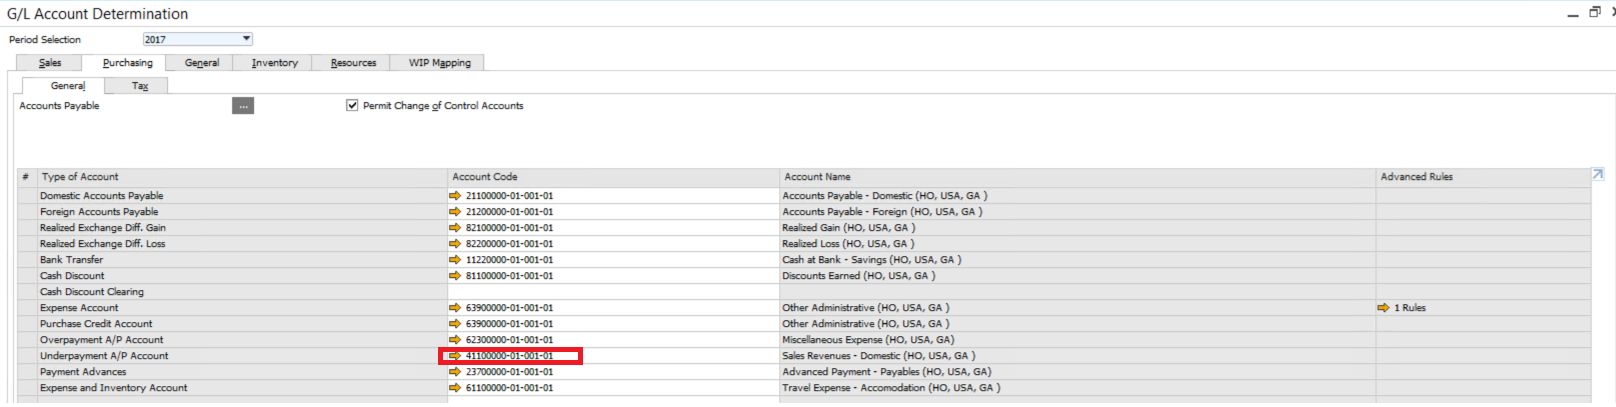Click the Accounts Payable browse button

click(243, 106)
